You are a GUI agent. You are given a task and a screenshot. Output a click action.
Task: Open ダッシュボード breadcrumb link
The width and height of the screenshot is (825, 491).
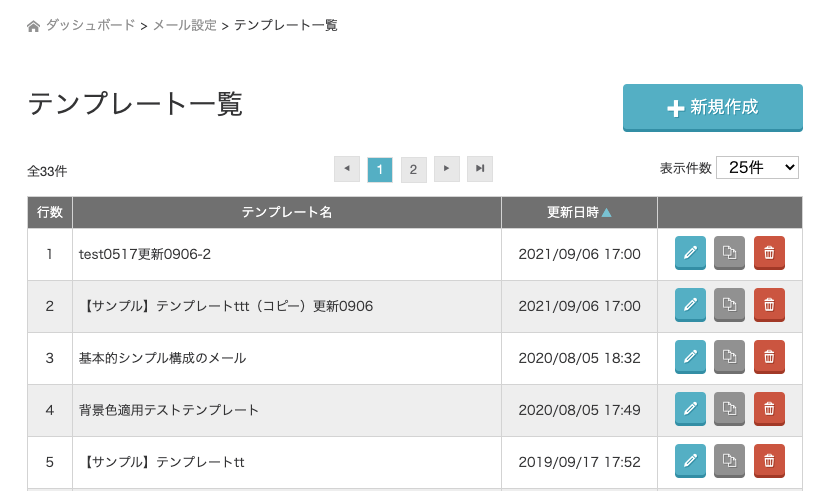coord(90,25)
